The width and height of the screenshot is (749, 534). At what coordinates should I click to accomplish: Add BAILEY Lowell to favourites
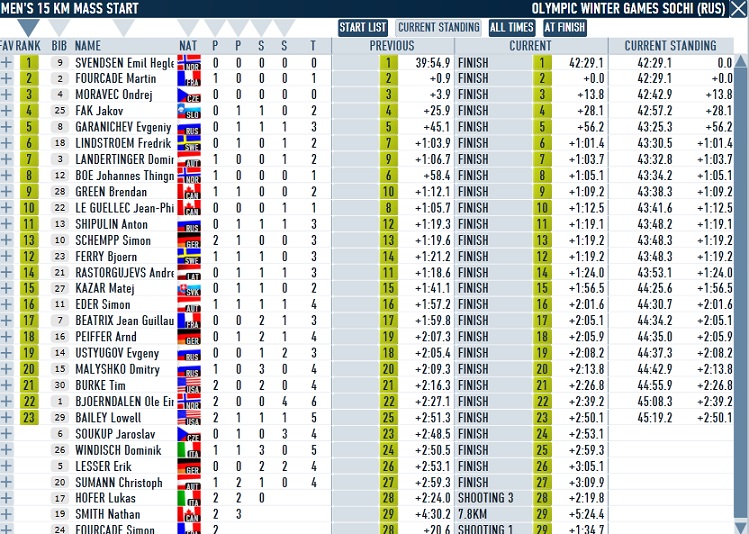(6, 417)
